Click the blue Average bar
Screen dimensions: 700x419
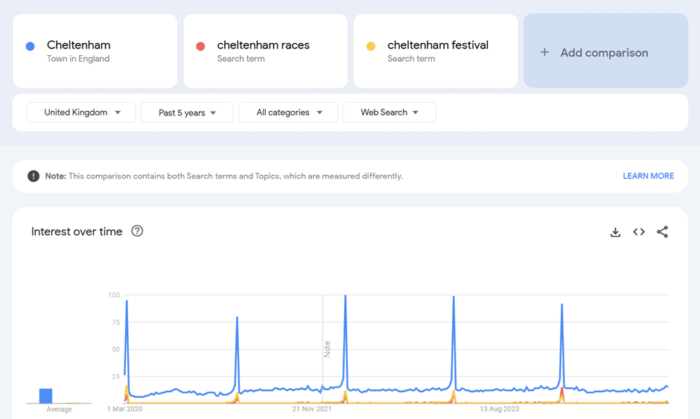pos(45,395)
